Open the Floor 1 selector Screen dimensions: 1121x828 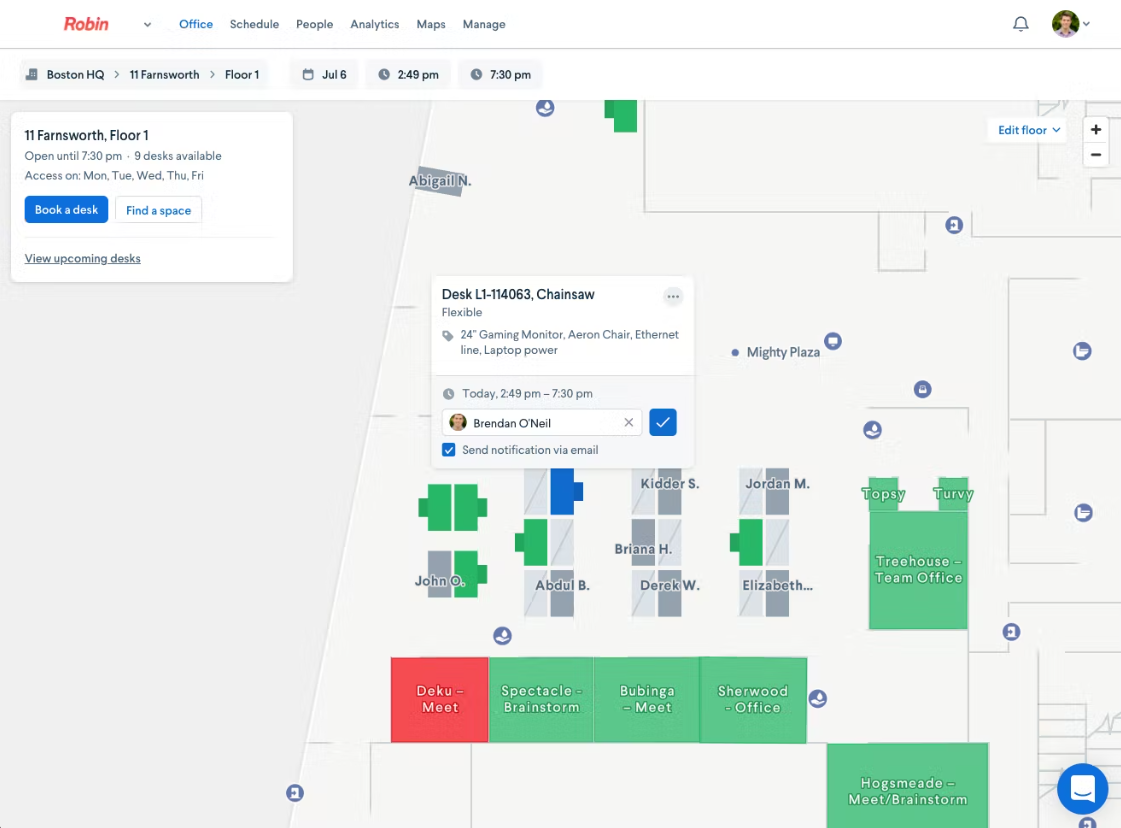242,74
